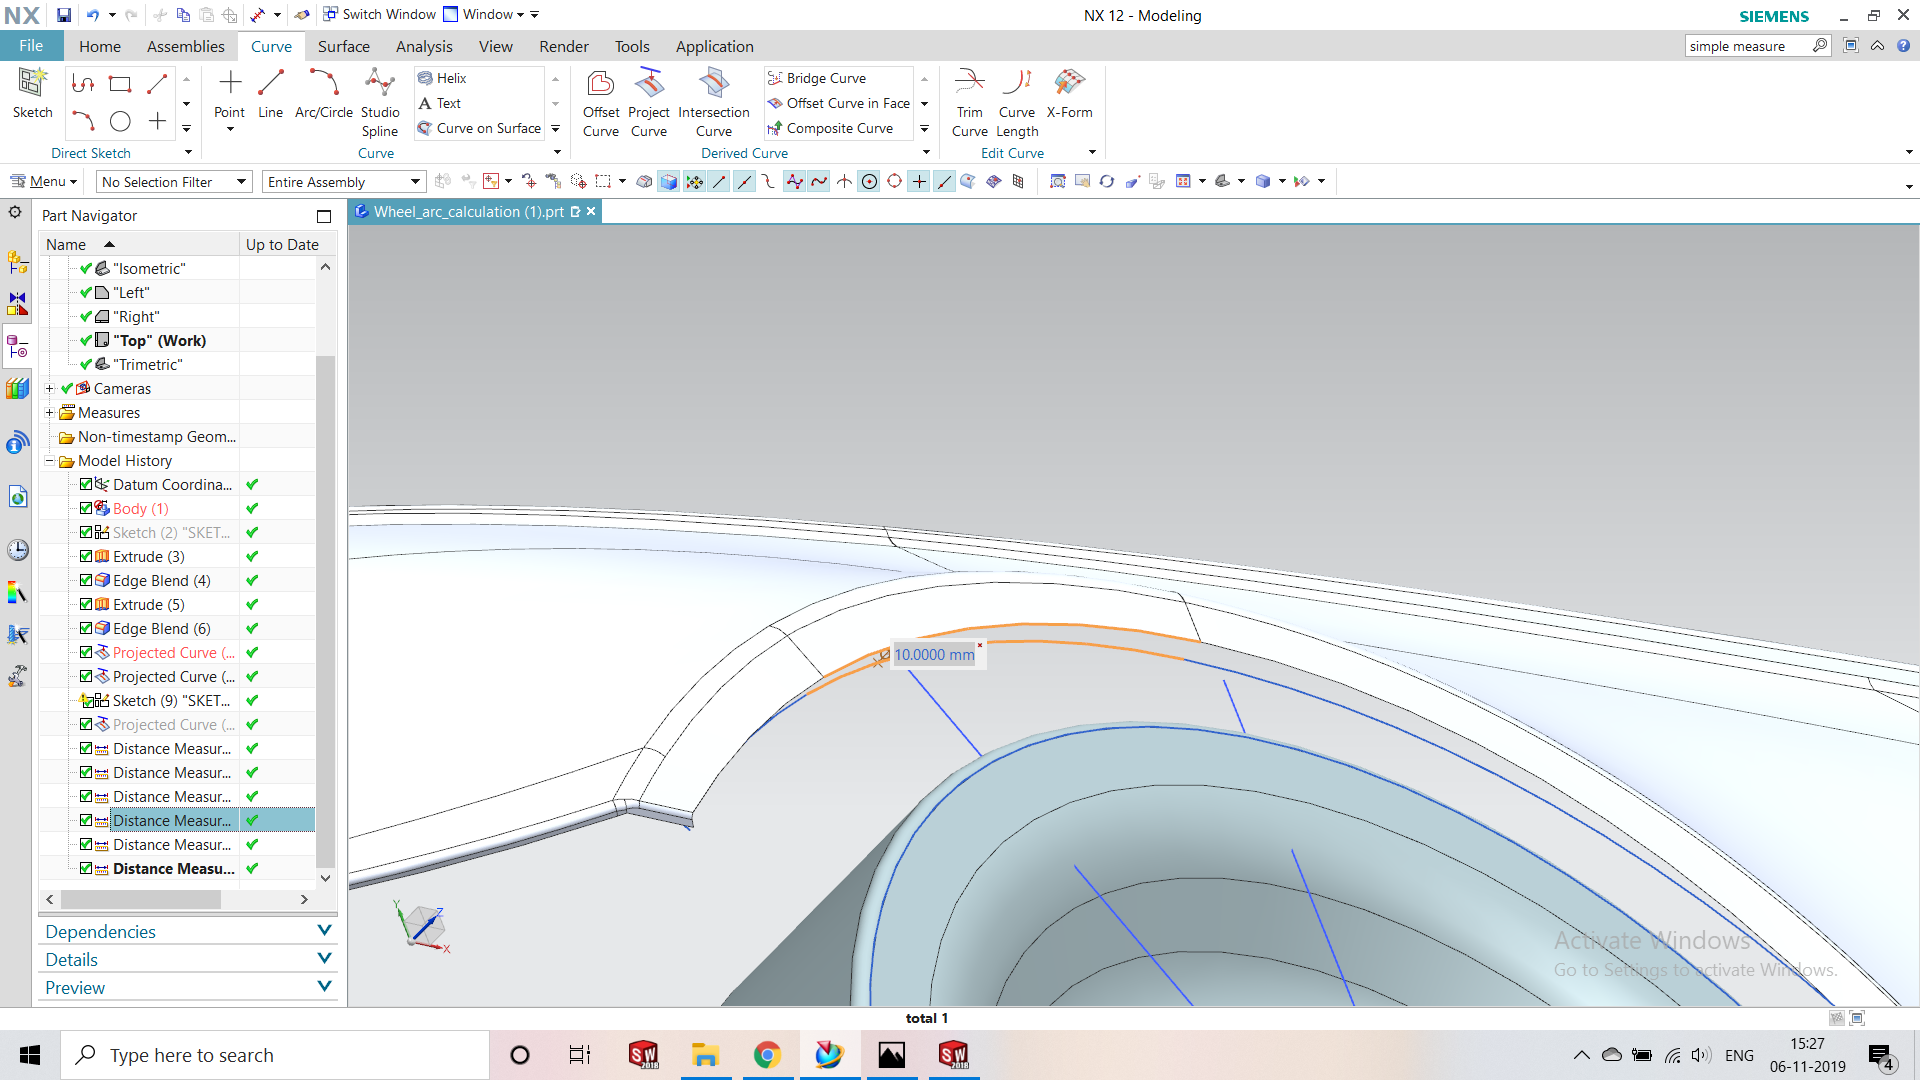Select the Studio Spline tool

380,100
